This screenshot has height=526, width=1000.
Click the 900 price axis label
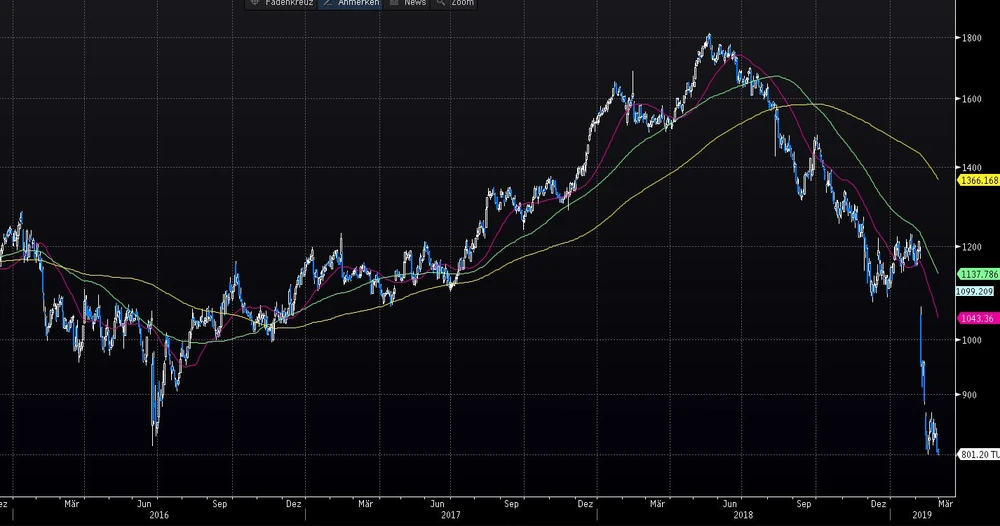tap(970, 395)
